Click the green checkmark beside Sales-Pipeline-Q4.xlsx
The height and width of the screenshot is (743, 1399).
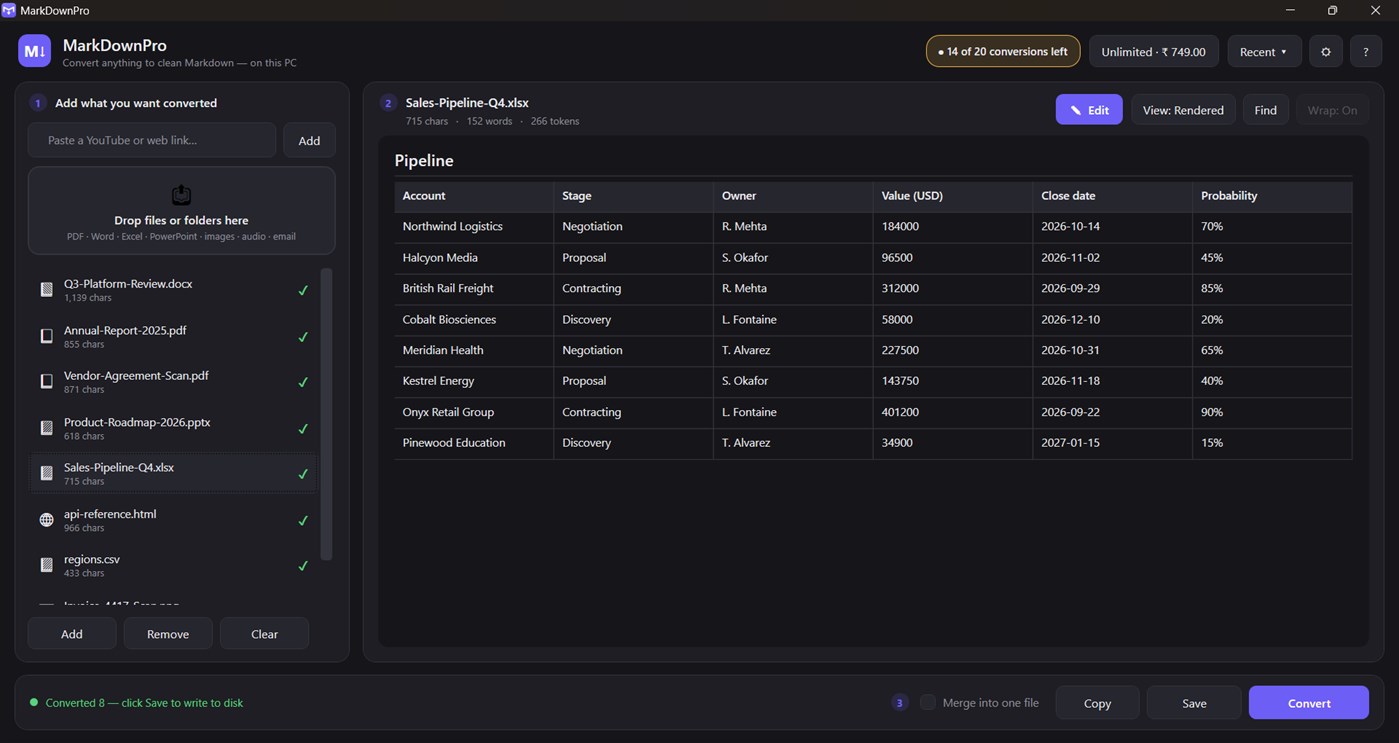coord(303,473)
